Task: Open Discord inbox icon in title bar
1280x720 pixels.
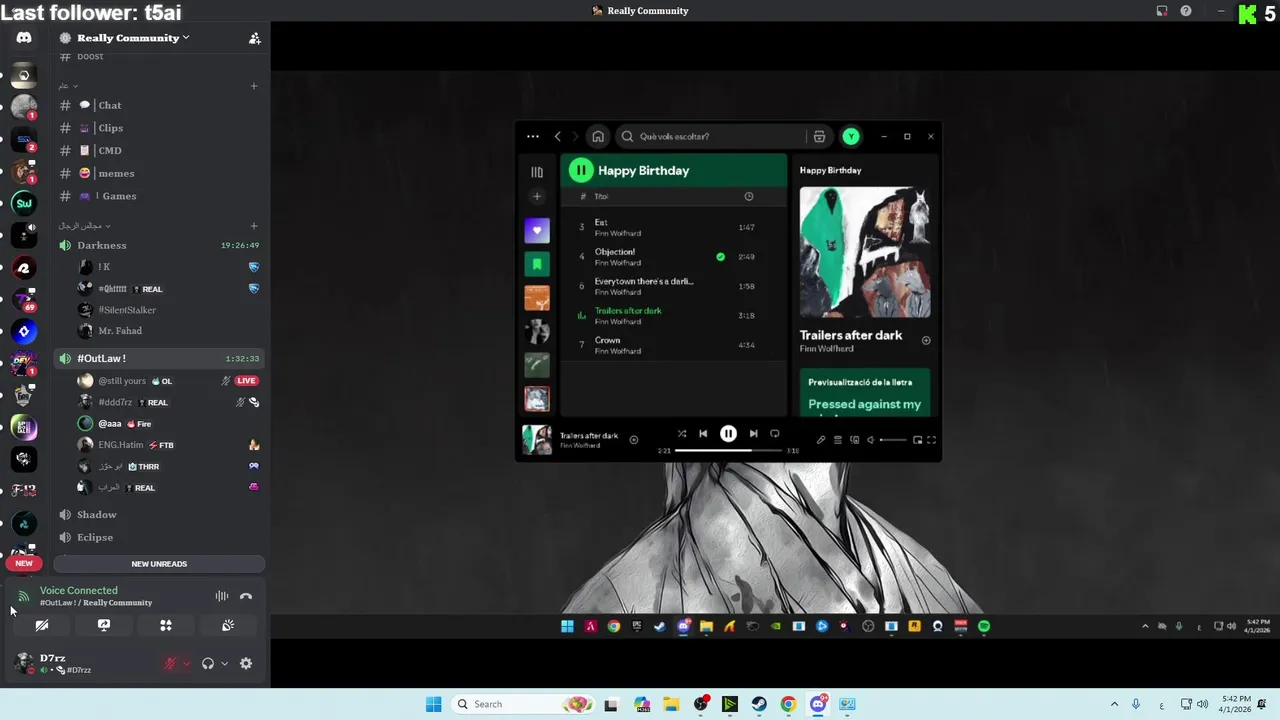Action: pos(1162,11)
